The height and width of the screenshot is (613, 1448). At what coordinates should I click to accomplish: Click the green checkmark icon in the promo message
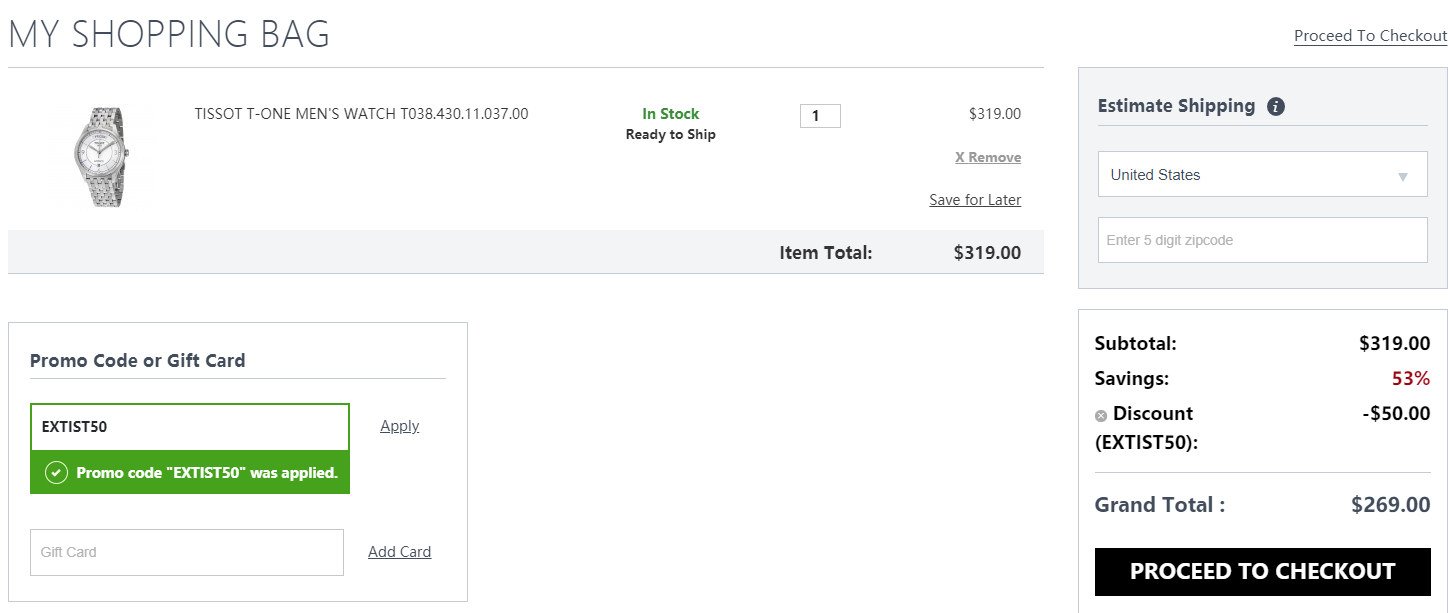pyautogui.click(x=57, y=472)
